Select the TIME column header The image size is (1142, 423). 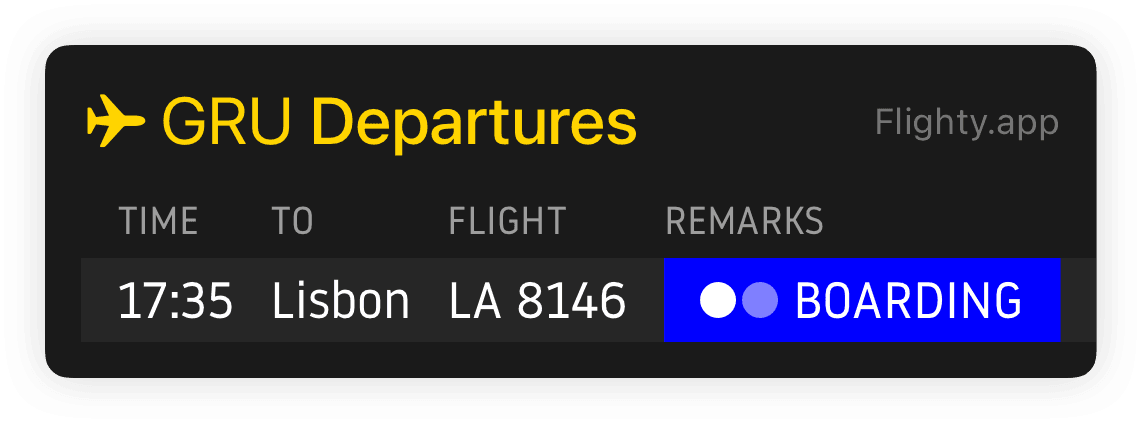(158, 221)
